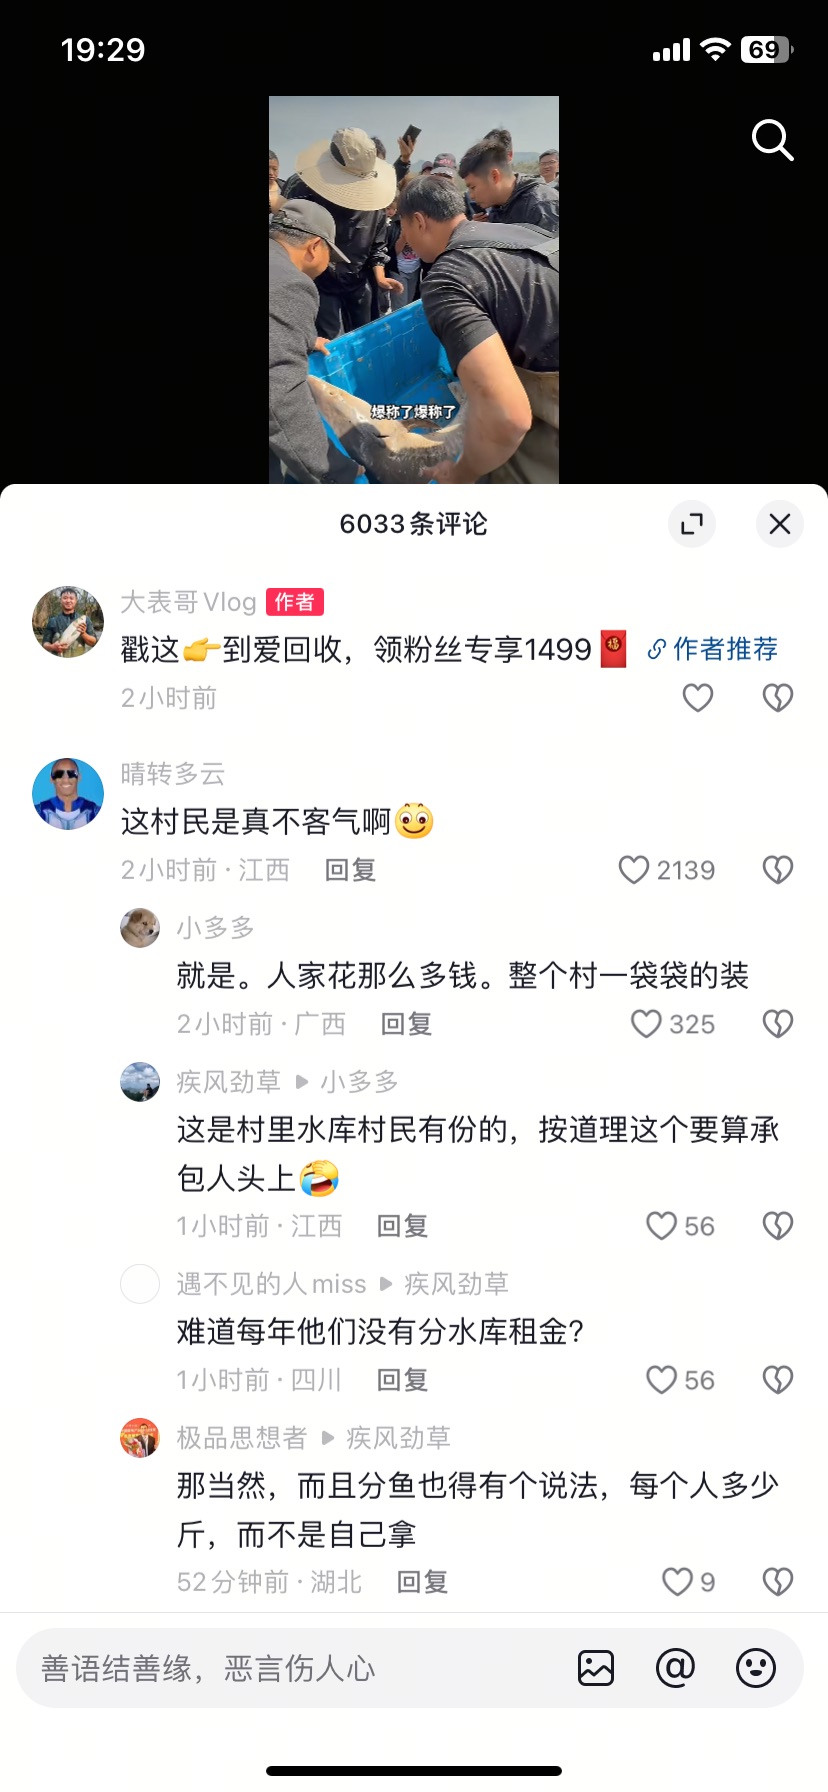828x1792 pixels.
Task: Reply to 极品思想者's comment
Action: (x=422, y=1582)
